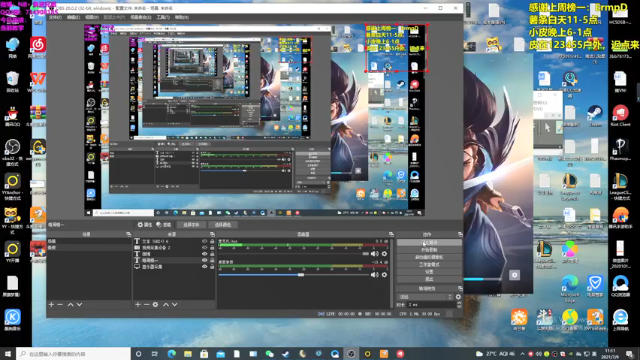
Task: Click the Studio Mode button
Action: (x=429, y=264)
